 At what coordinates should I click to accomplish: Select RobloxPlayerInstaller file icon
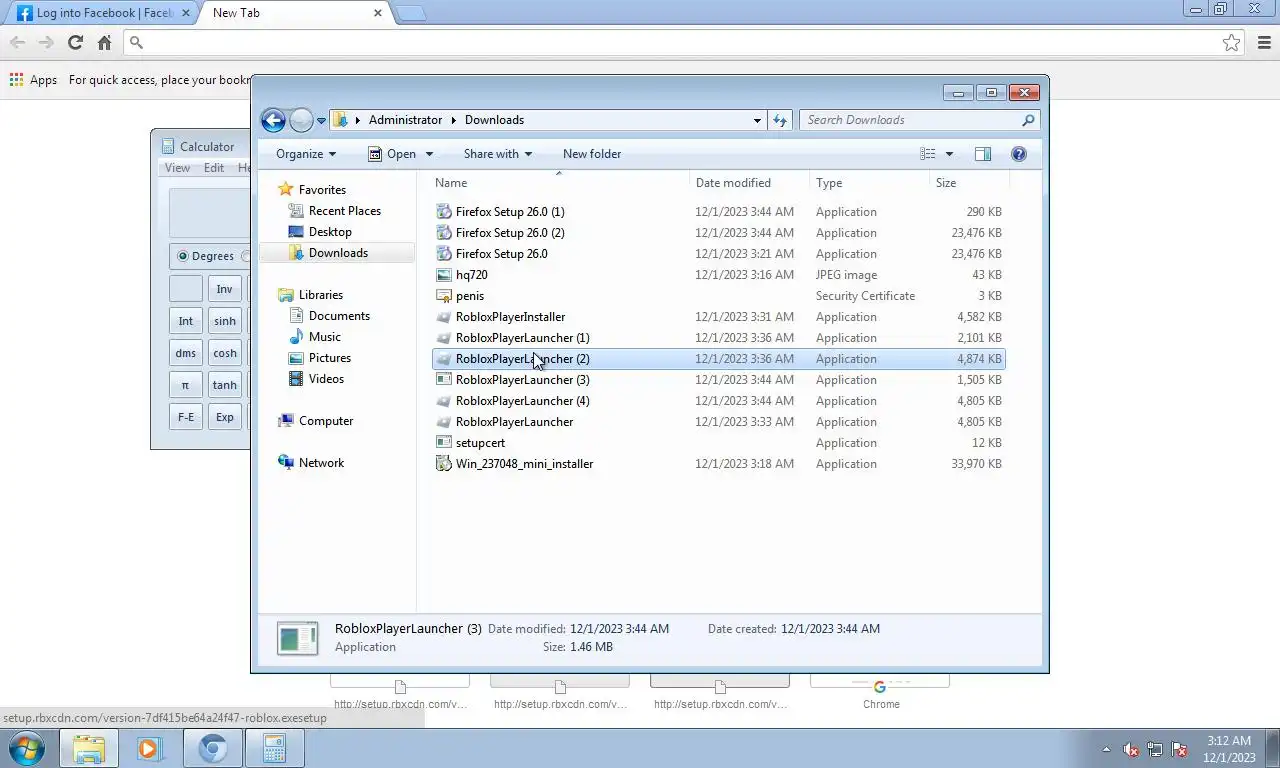[444, 317]
